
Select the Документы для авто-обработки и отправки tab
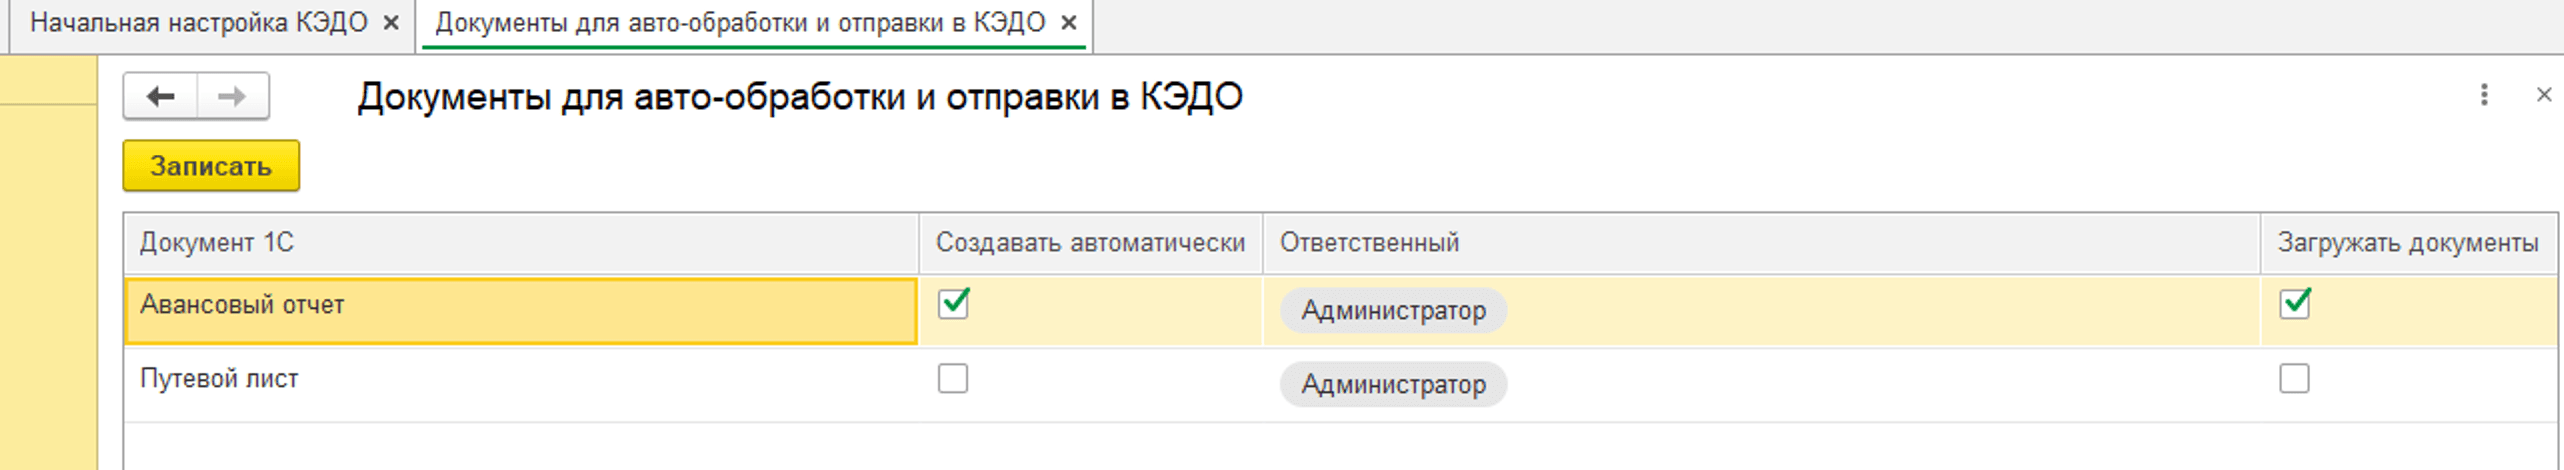point(740,22)
